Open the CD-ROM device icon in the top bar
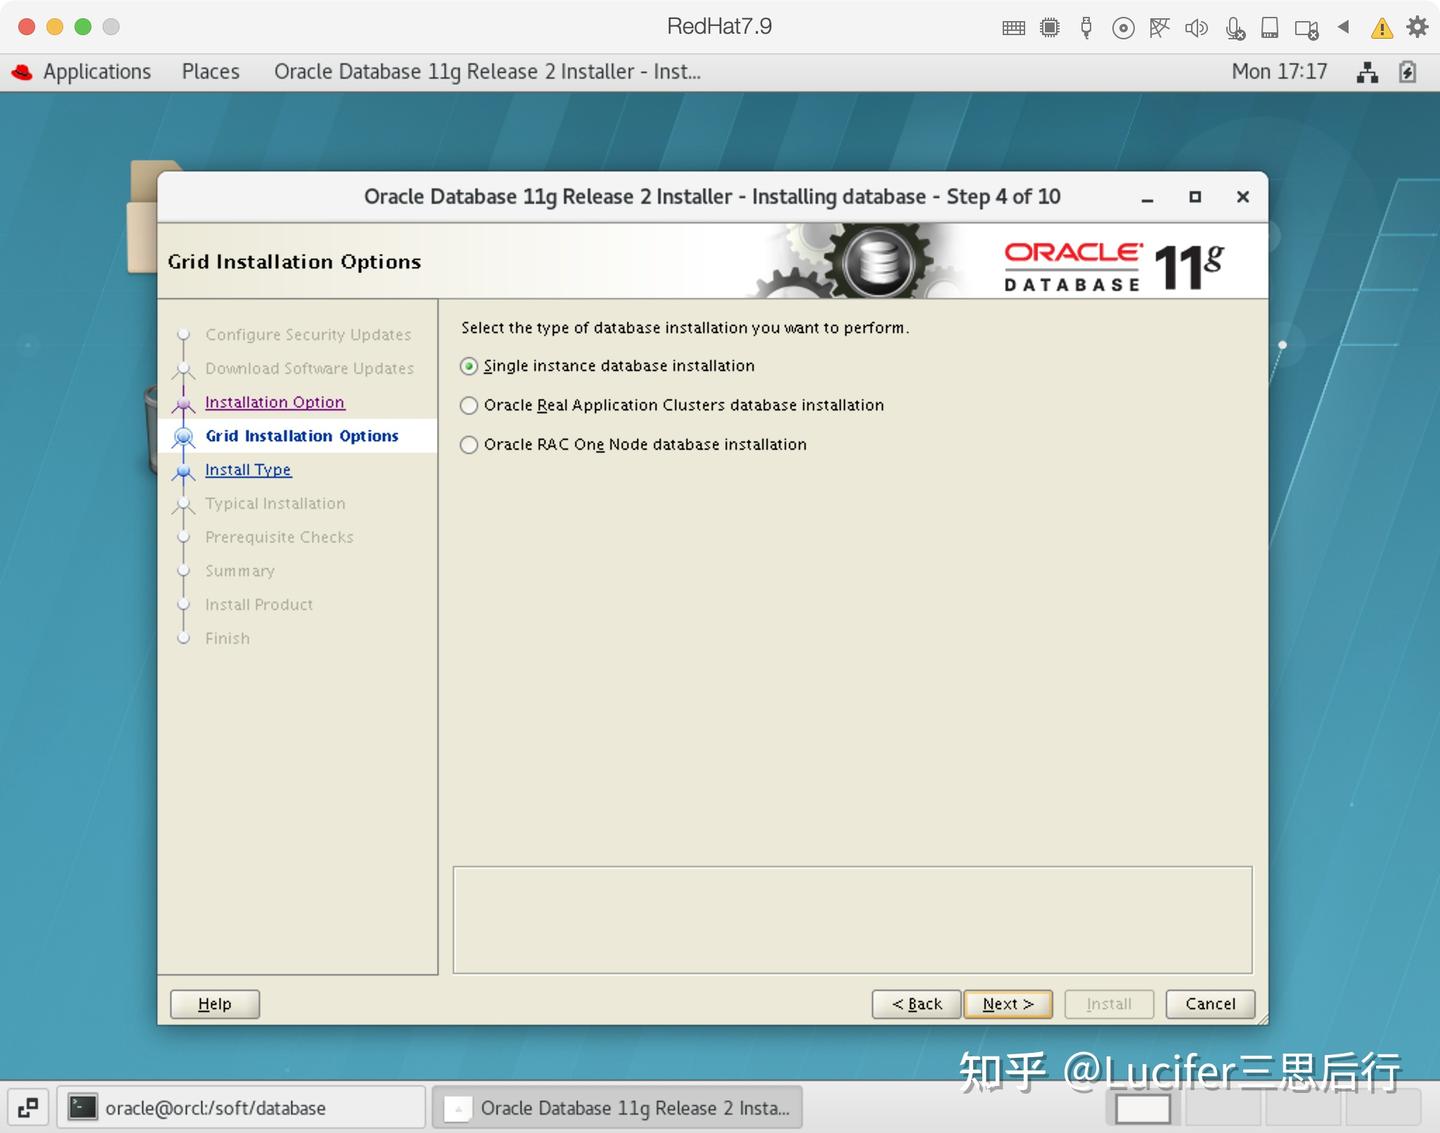This screenshot has width=1440, height=1133. 1123,27
